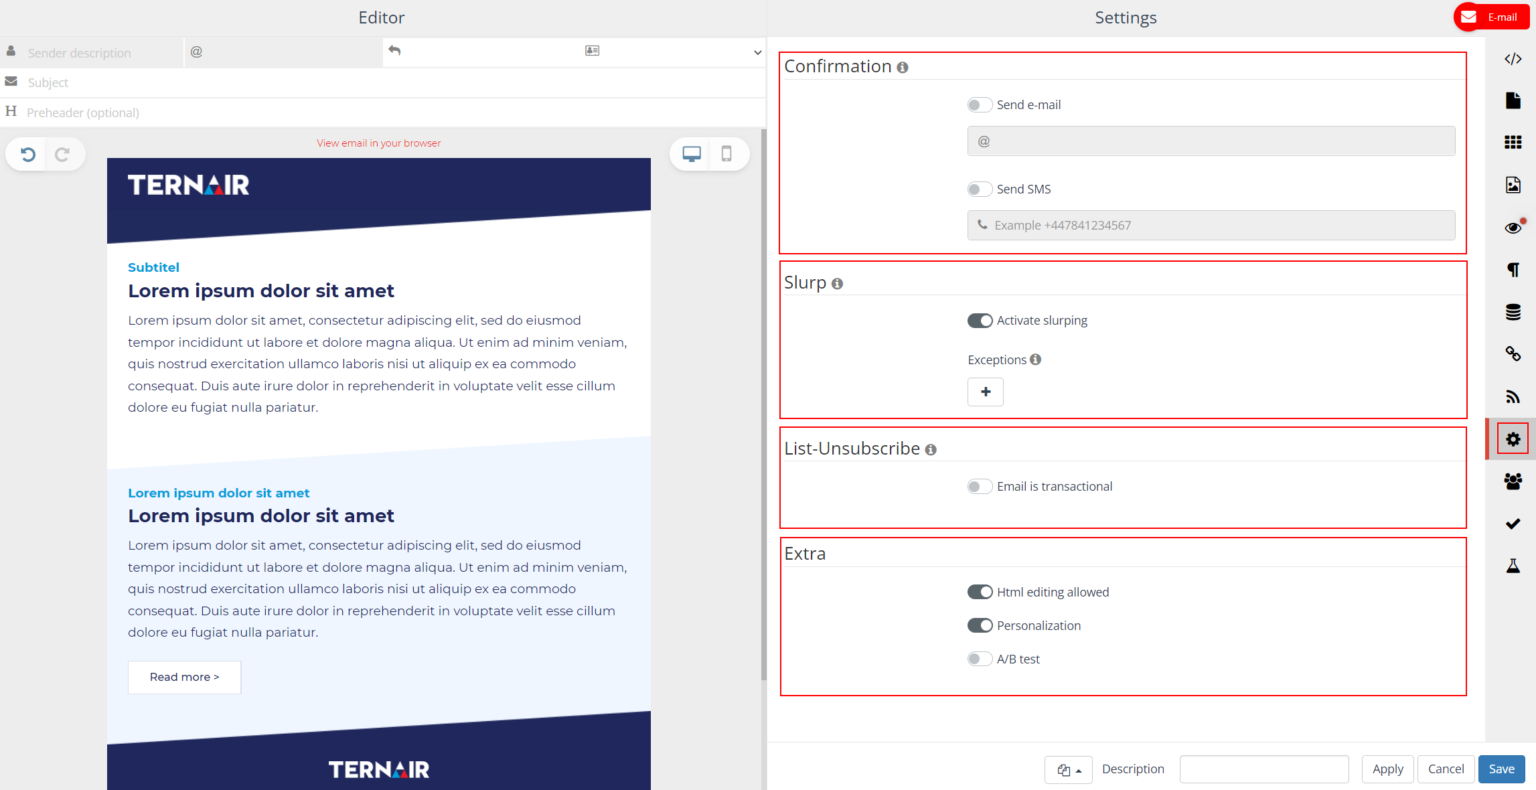The image size is (1536, 790).
Task: Toggle the Send SMS switch
Action: tap(980, 189)
